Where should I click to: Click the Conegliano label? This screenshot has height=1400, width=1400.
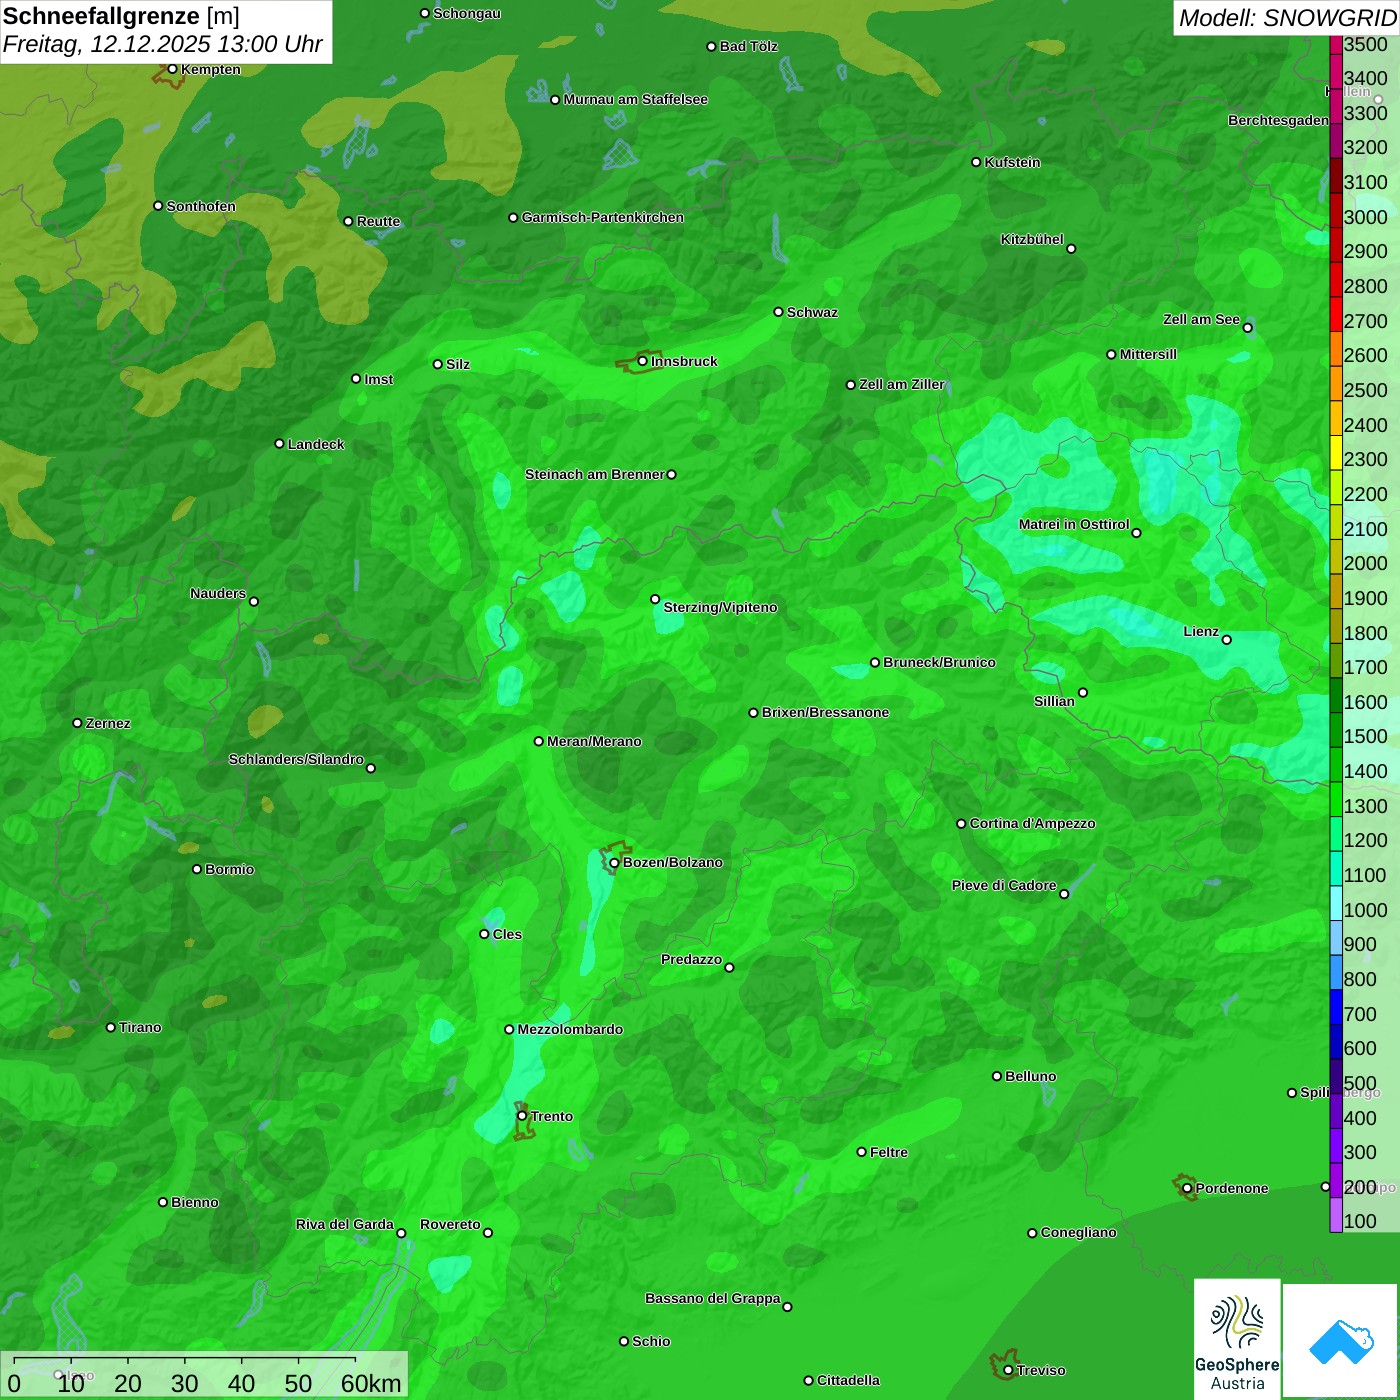click(x=1078, y=1232)
